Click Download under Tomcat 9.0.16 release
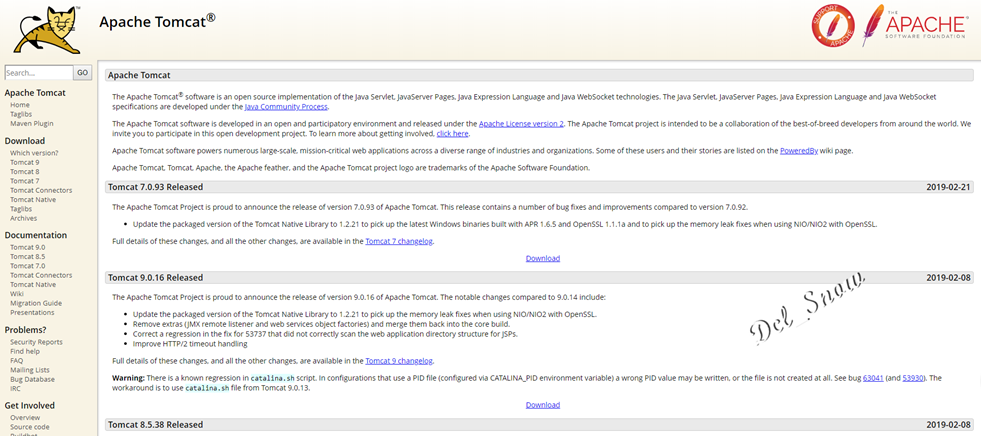 (542, 405)
